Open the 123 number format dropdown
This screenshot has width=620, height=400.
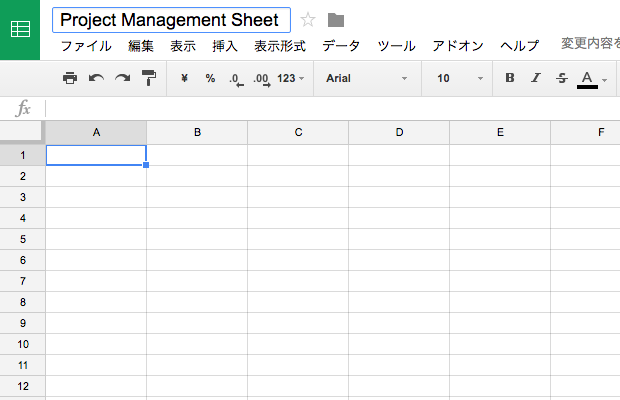[x=291, y=78]
